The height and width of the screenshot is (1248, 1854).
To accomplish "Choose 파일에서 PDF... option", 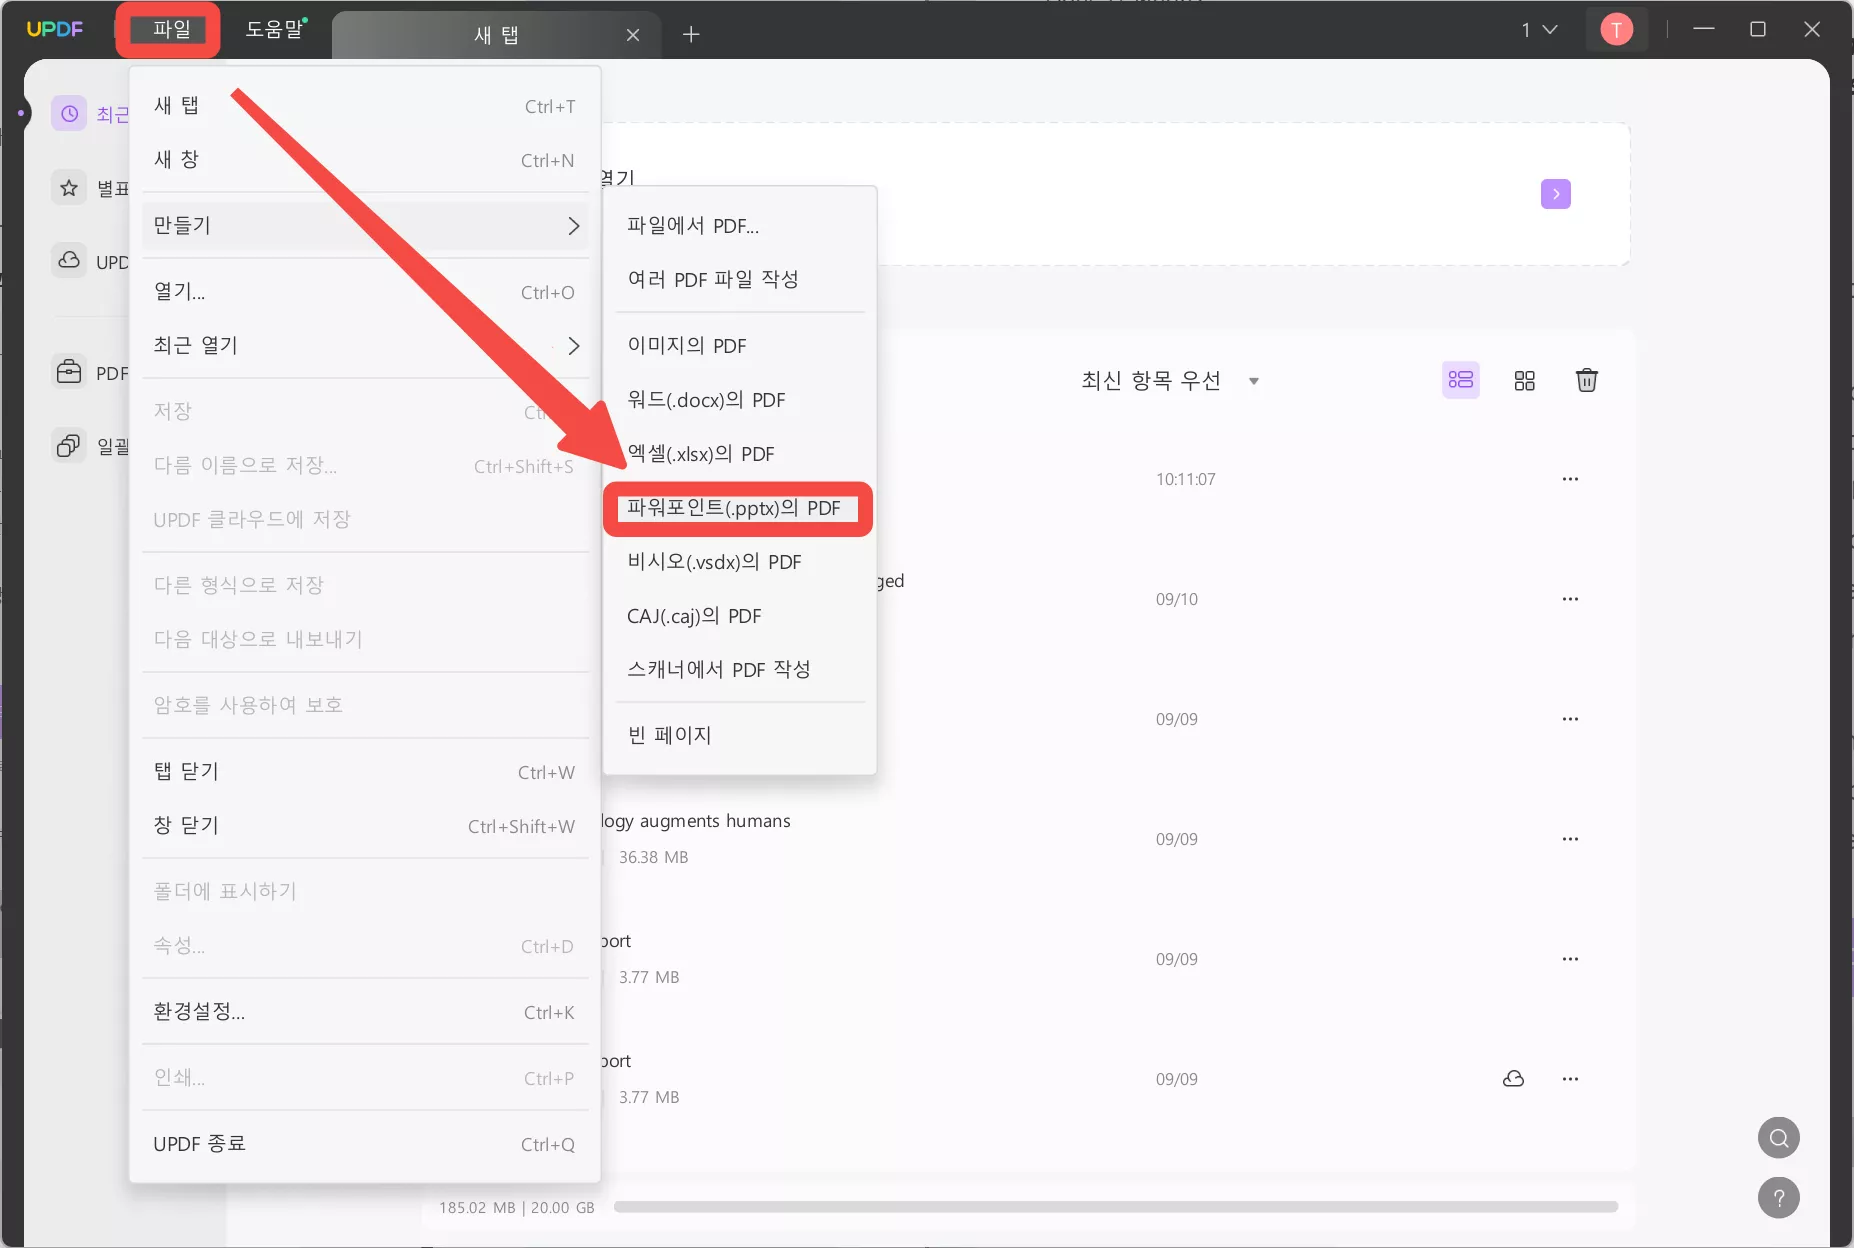I will point(740,226).
